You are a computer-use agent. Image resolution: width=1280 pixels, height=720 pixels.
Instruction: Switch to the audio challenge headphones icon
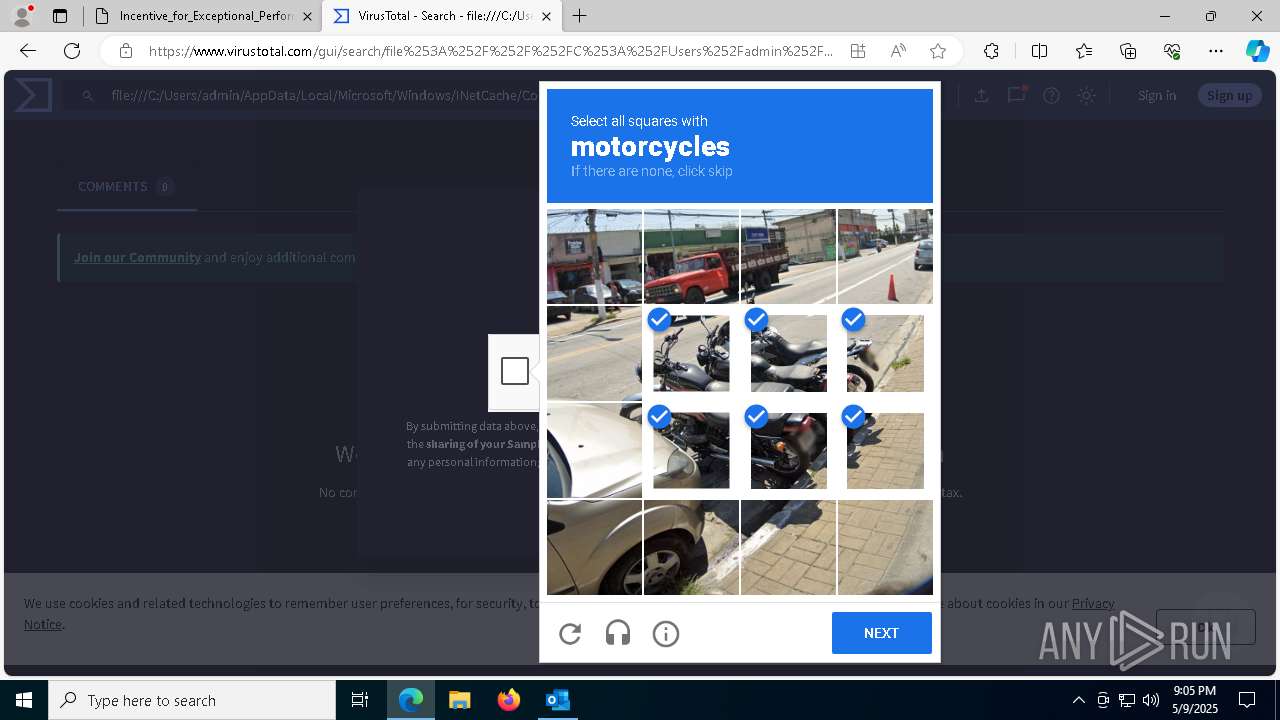click(618, 633)
